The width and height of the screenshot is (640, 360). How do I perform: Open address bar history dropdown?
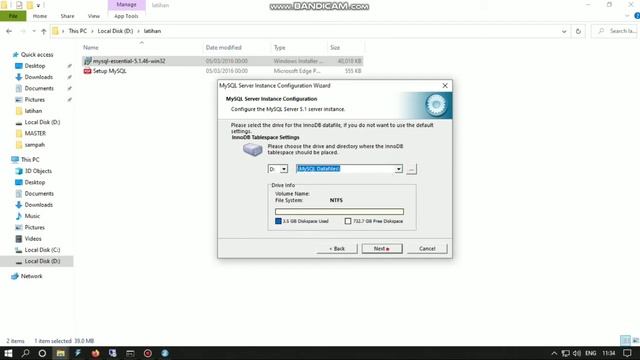pos(564,31)
